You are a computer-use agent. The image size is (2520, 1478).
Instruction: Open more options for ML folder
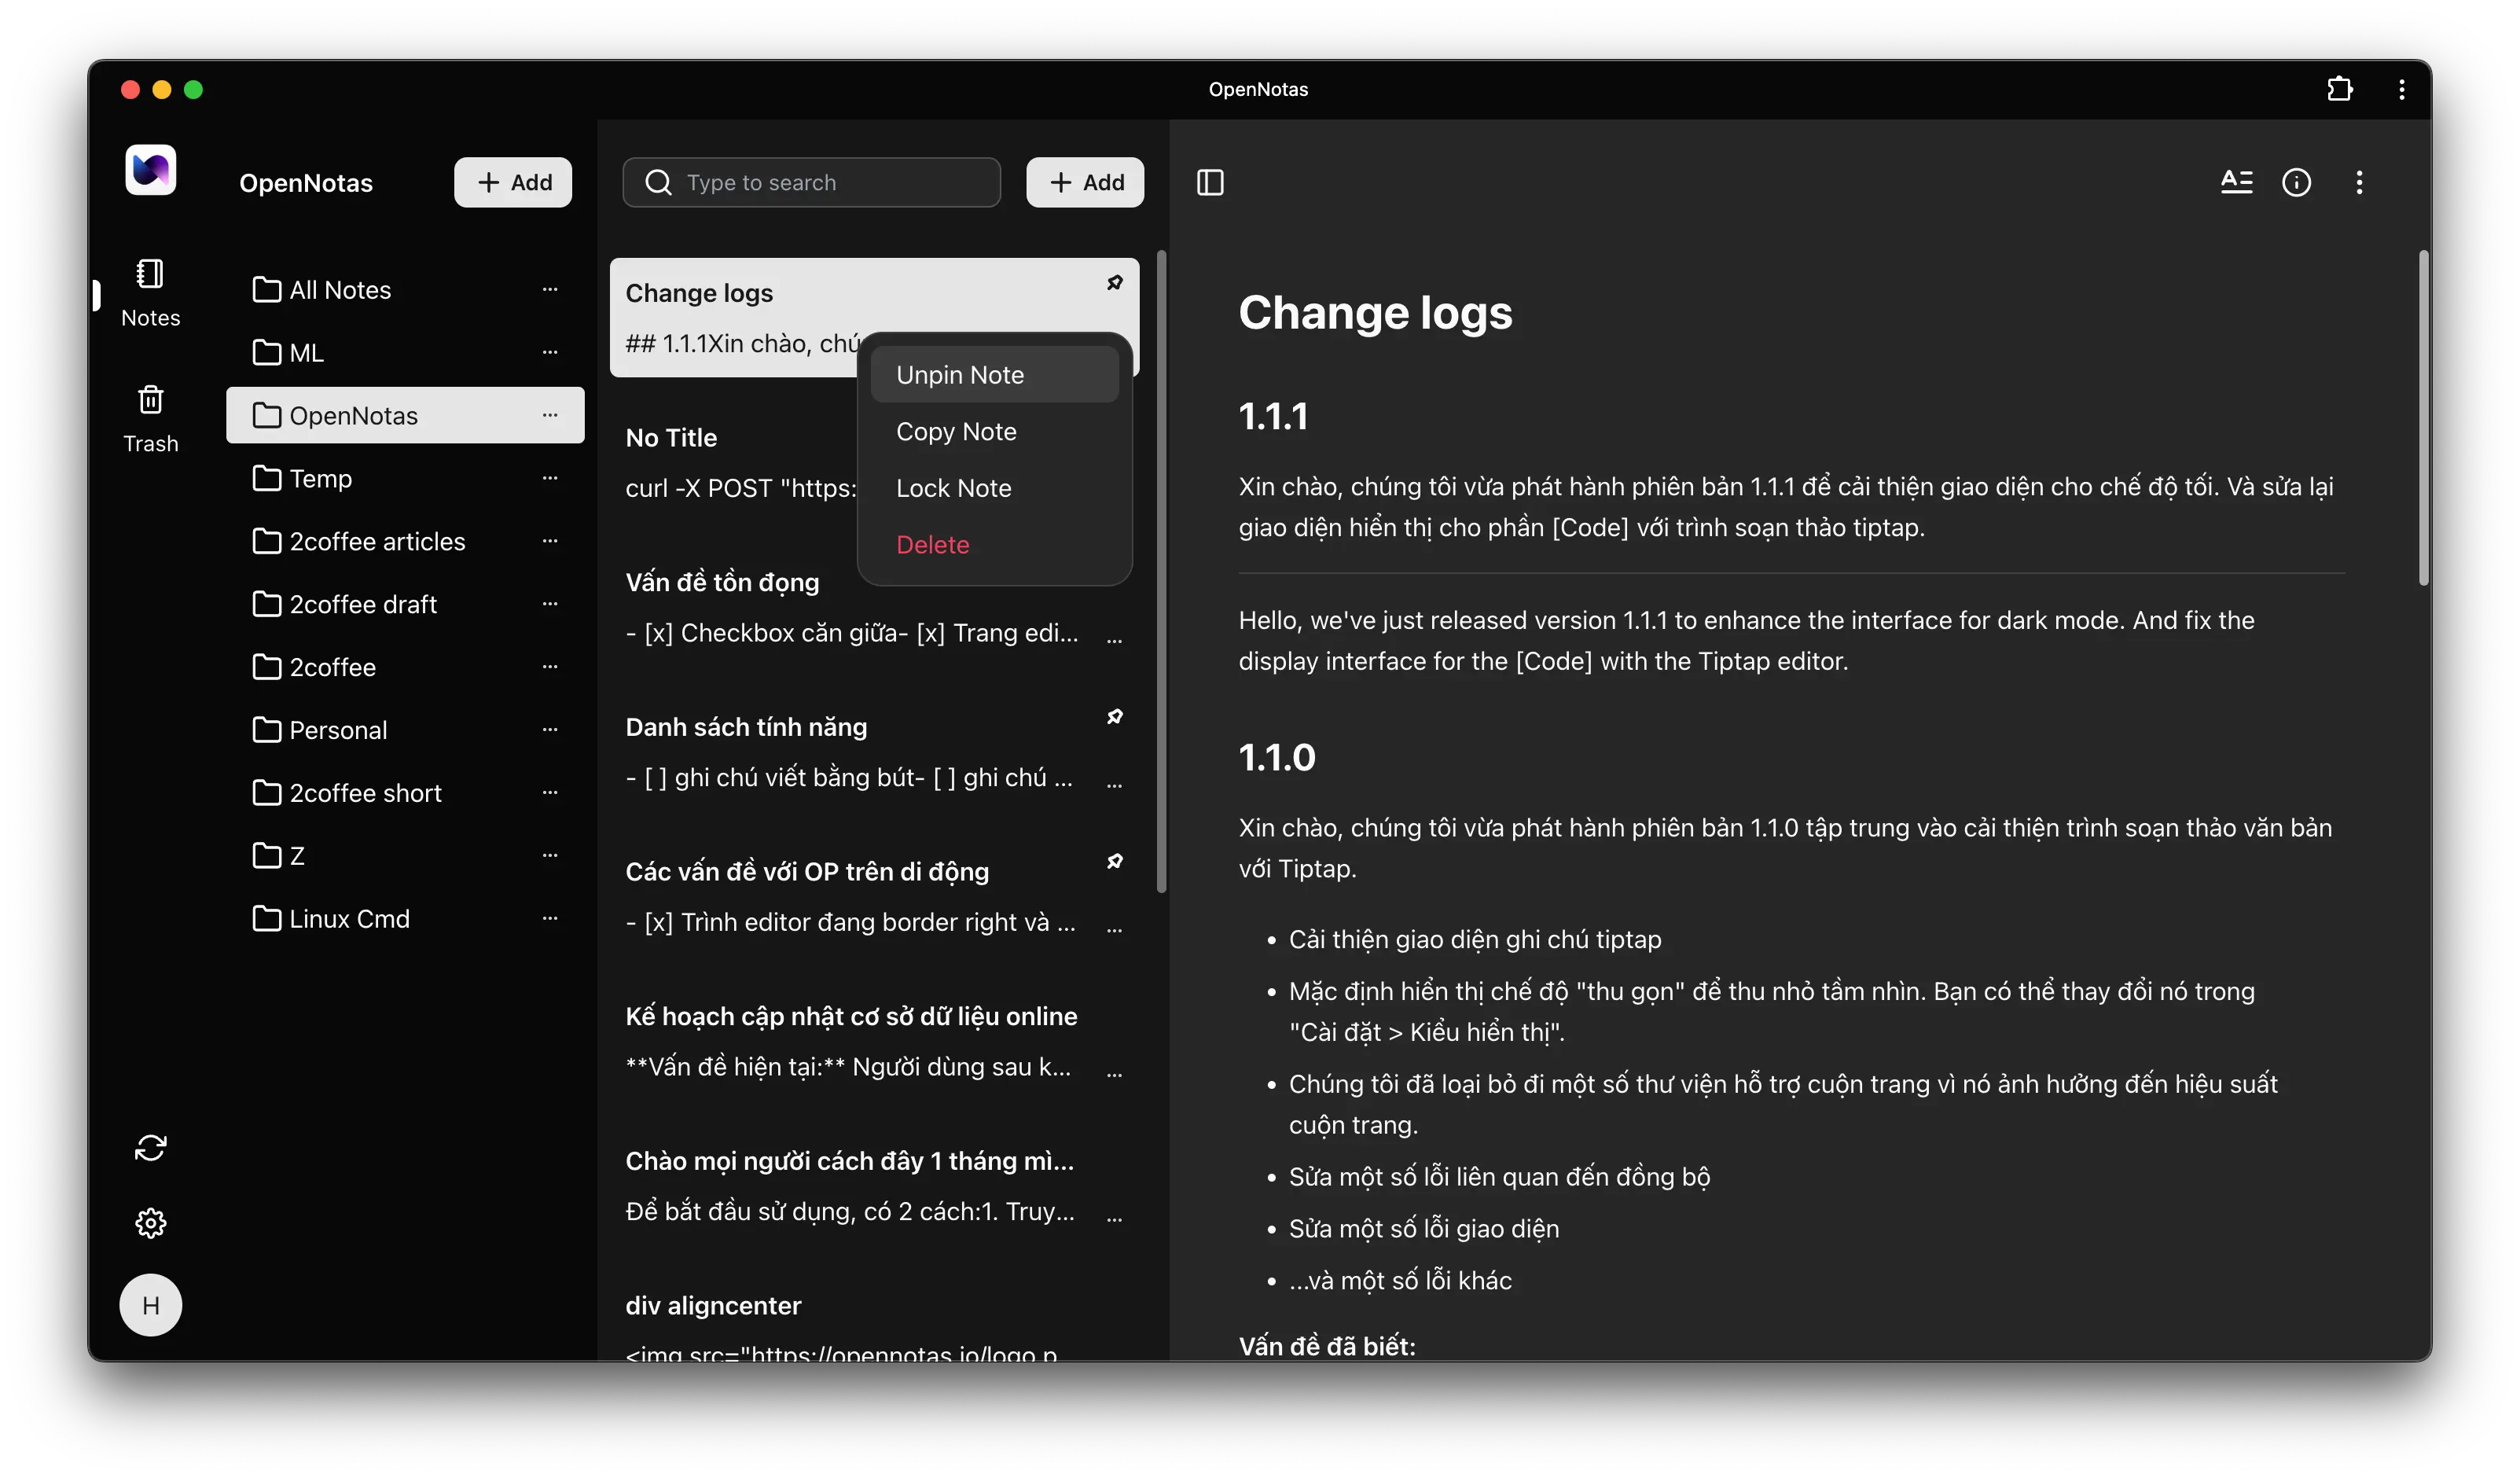pos(549,352)
